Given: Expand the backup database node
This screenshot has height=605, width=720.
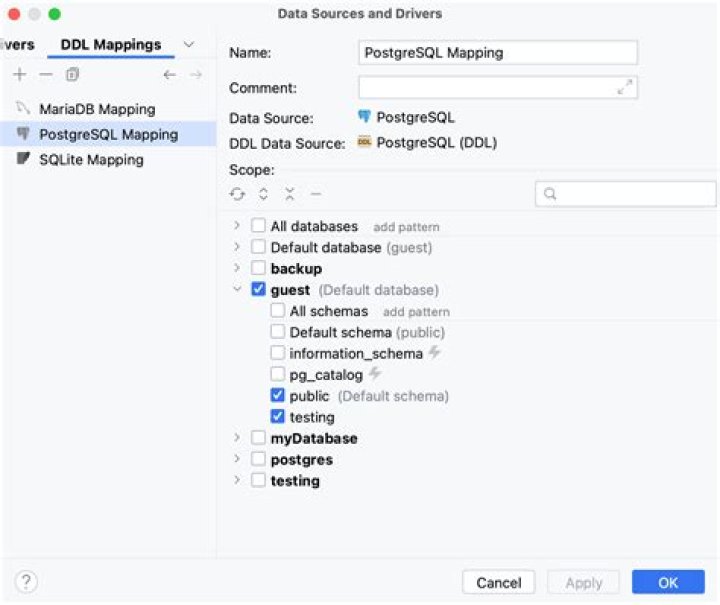Looking at the screenshot, I should (237, 268).
